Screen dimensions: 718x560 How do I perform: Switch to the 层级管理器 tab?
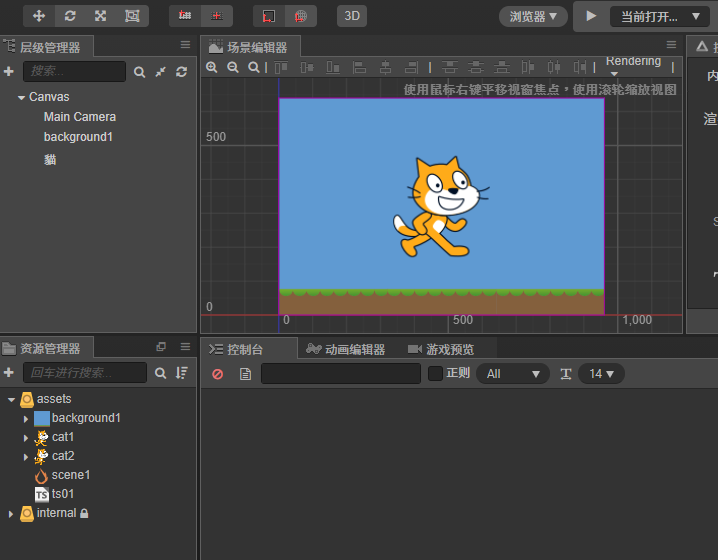(46, 47)
